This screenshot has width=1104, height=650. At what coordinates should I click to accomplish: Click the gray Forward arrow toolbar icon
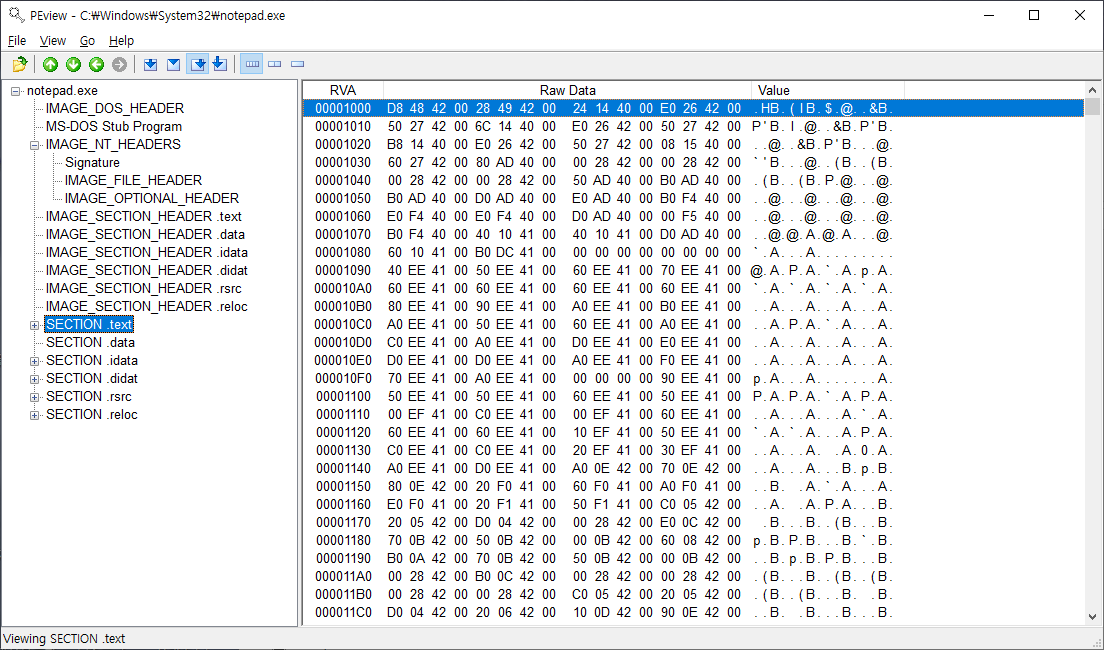point(120,65)
